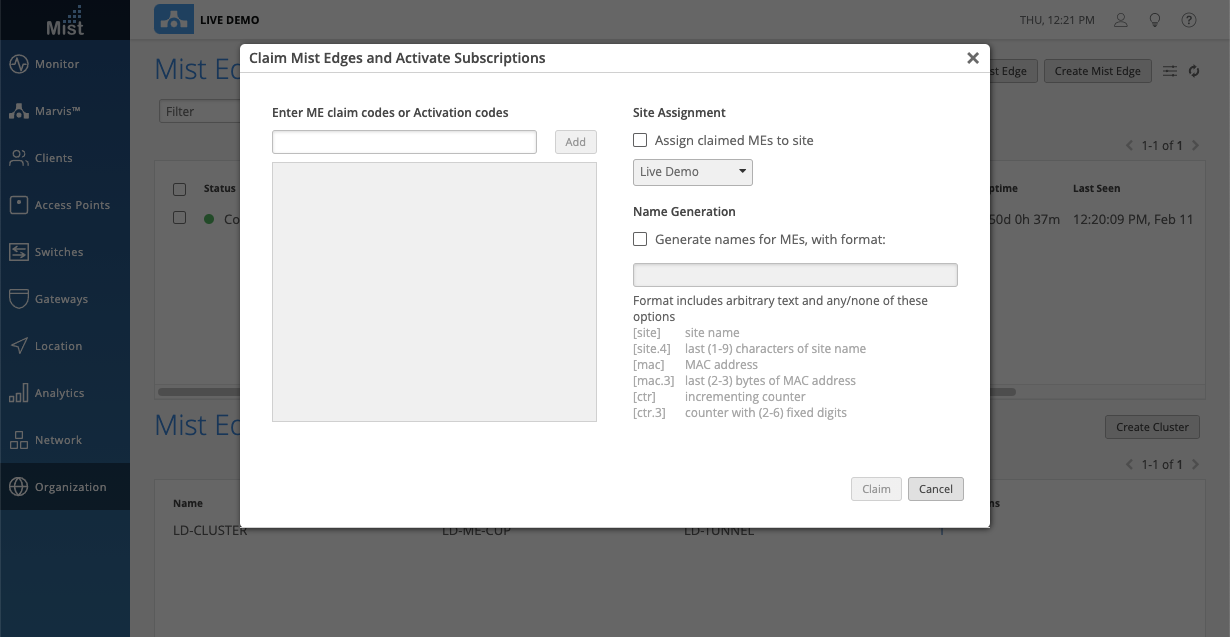Select the Clients sidebar icon
The image size is (1230, 637).
[x=19, y=158]
